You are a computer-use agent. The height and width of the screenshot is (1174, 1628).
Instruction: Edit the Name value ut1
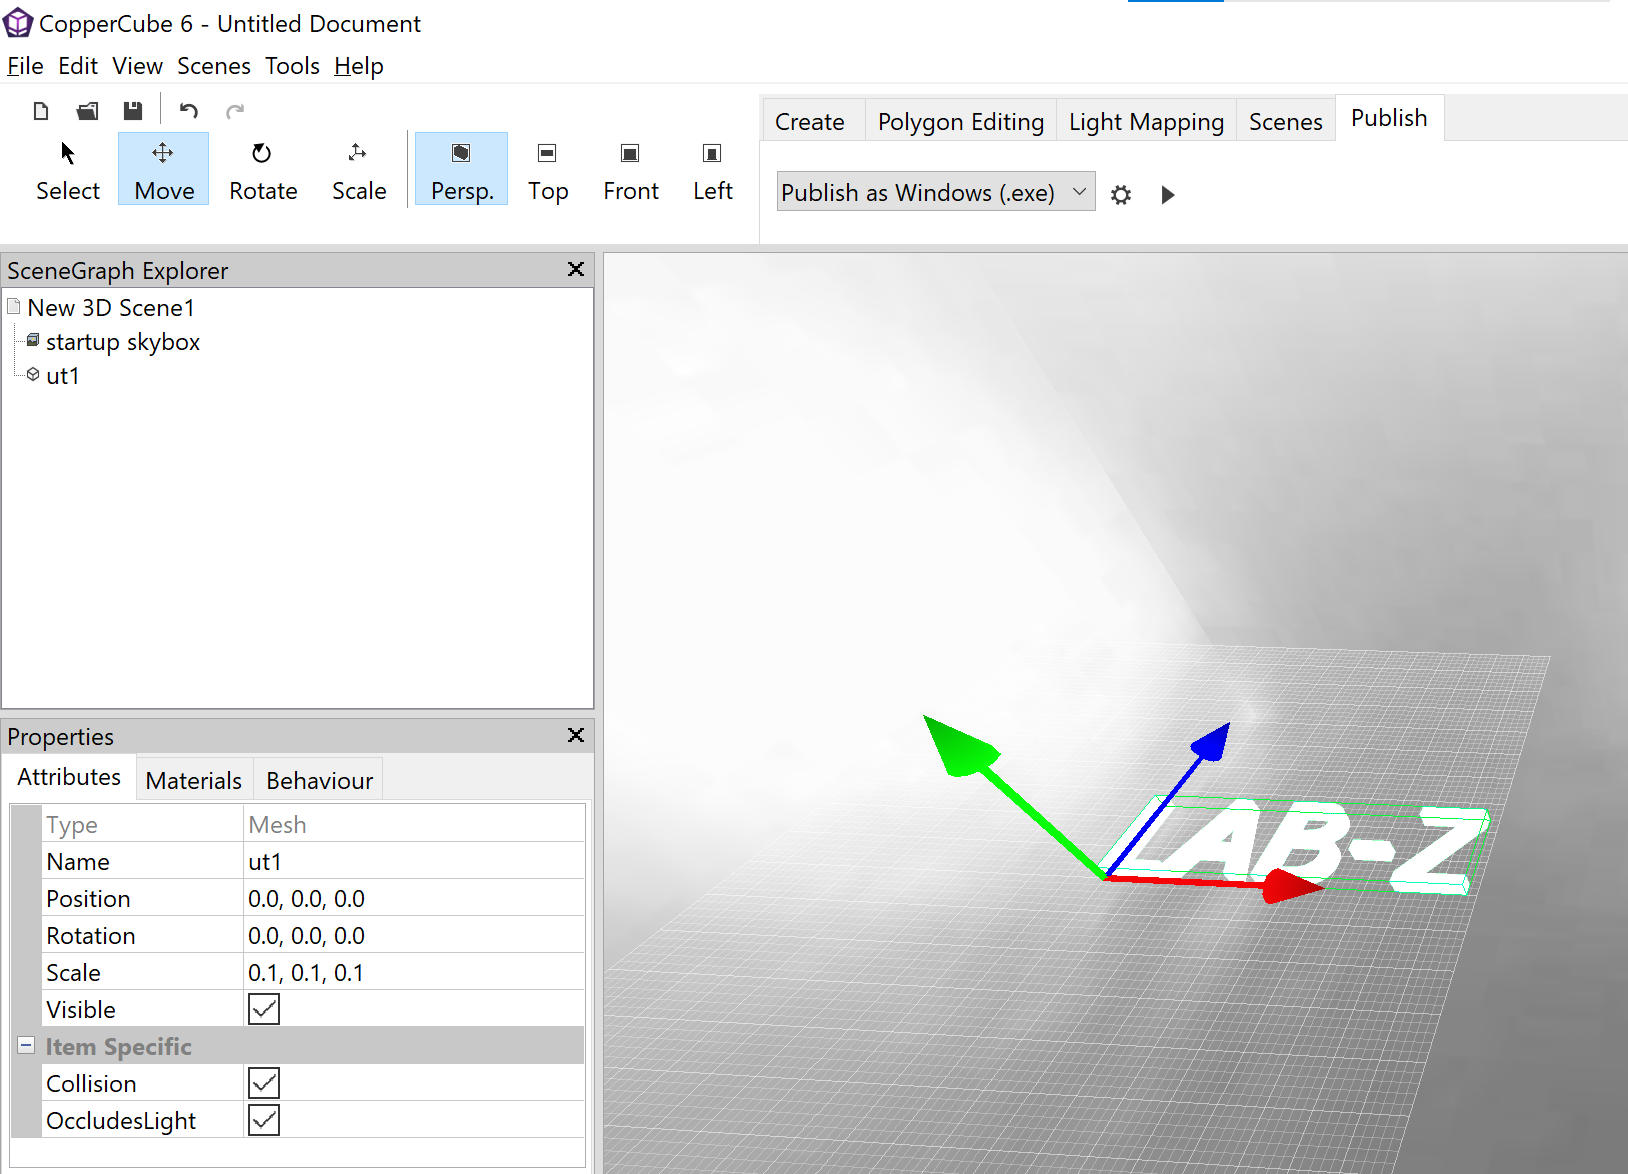point(414,861)
